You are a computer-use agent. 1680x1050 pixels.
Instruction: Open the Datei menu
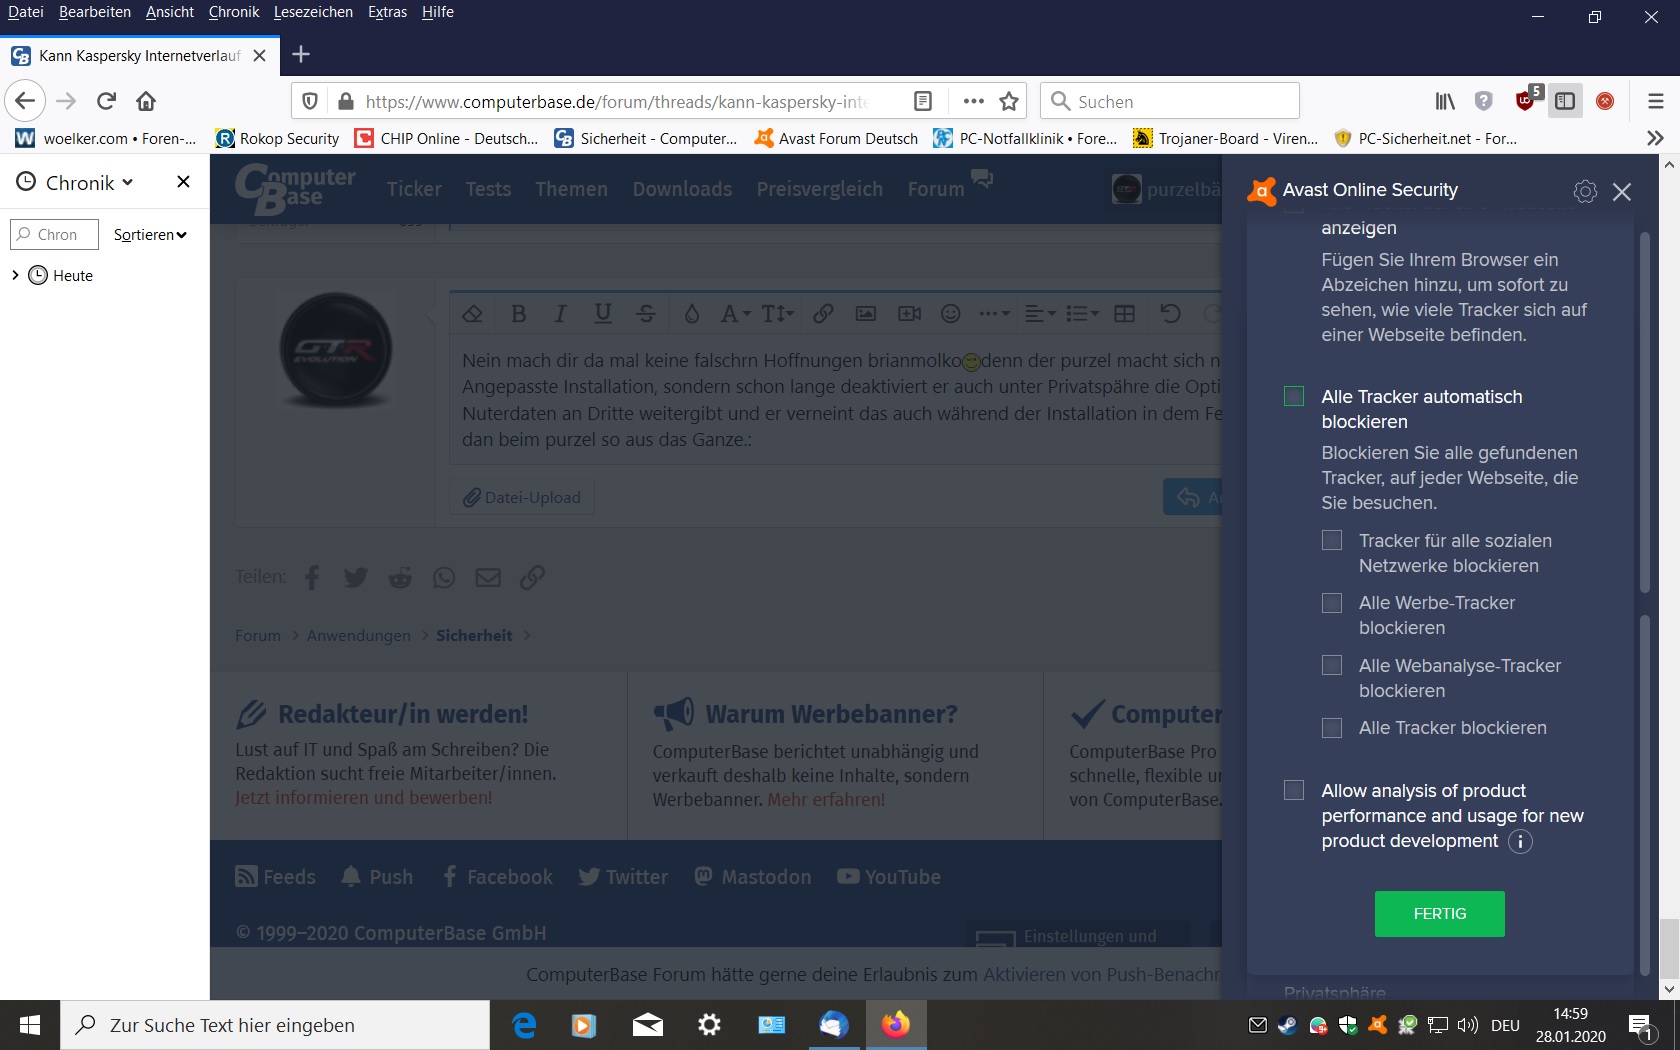coord(26,12)
